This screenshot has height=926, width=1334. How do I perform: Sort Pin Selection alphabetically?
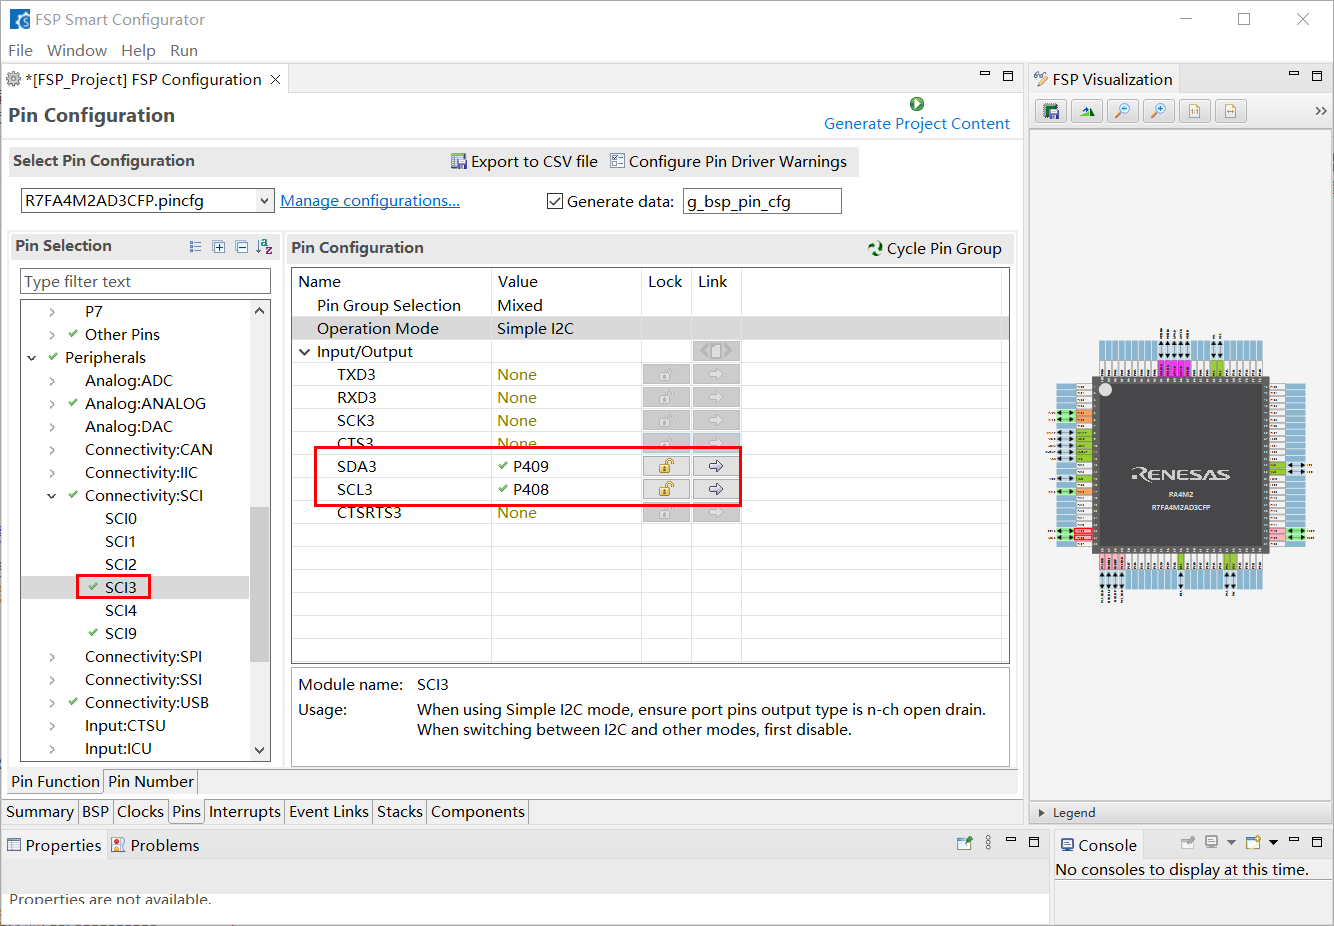[264, 247]
